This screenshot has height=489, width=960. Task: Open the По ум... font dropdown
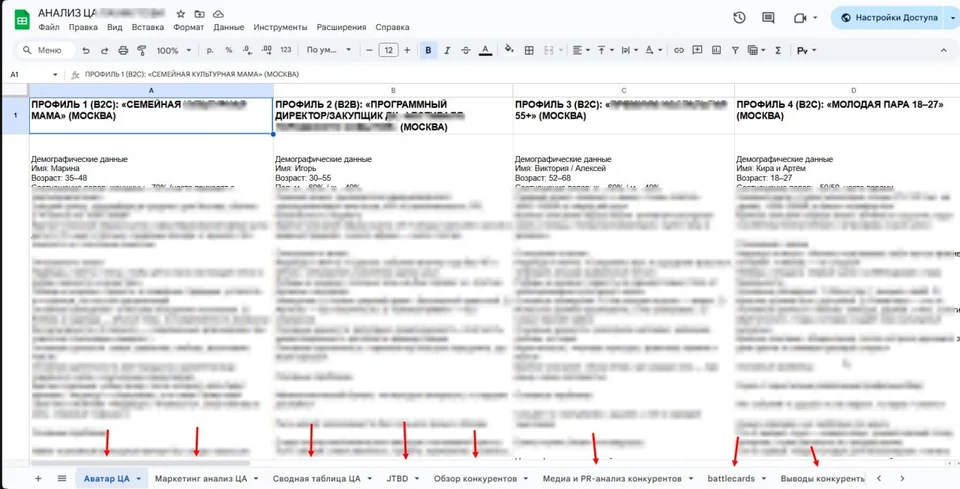point(329,50)
